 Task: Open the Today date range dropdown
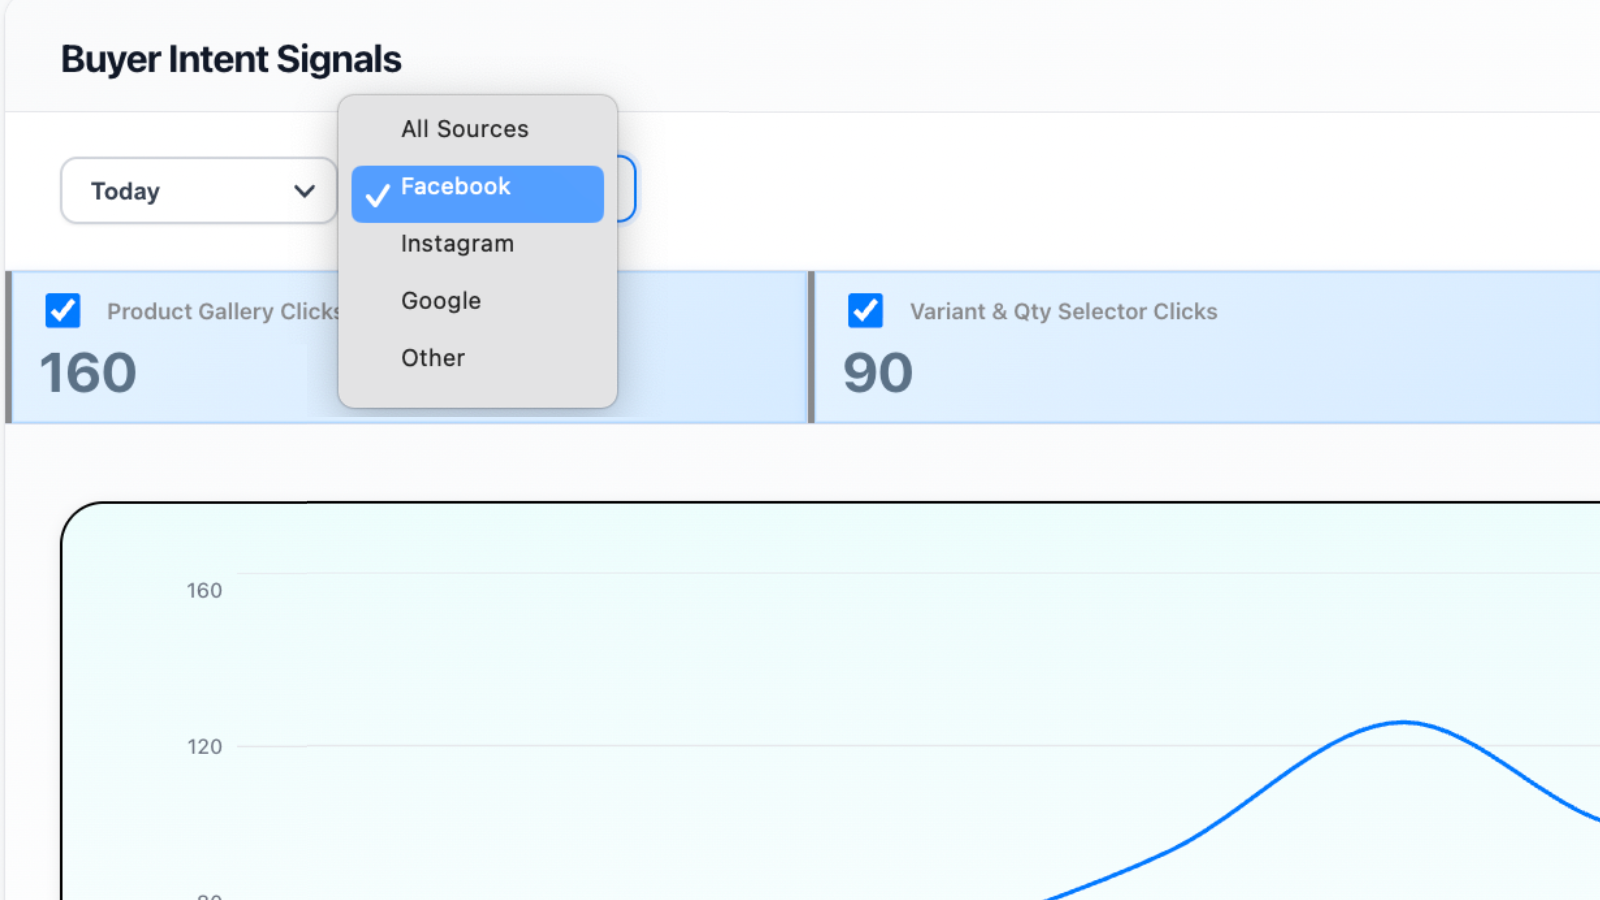click(x=198, y=191)
